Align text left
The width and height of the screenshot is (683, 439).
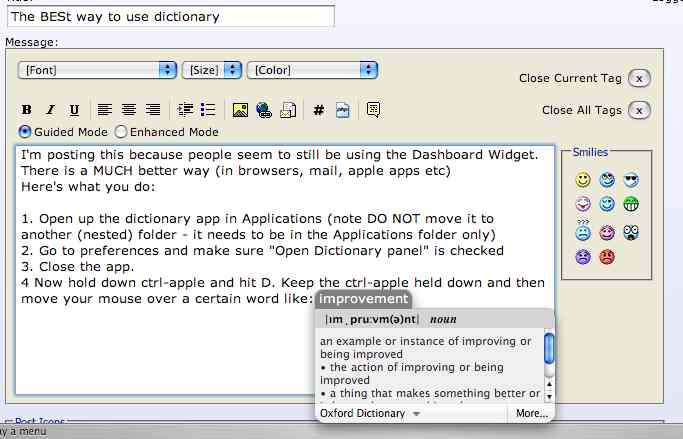click(x=105, y=110)
